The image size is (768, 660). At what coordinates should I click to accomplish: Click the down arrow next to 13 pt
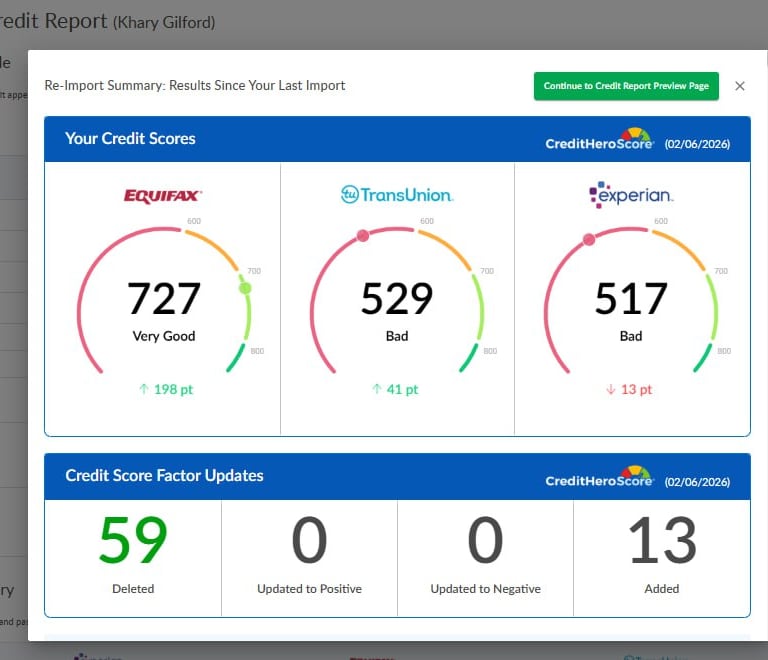pos(610,389)
